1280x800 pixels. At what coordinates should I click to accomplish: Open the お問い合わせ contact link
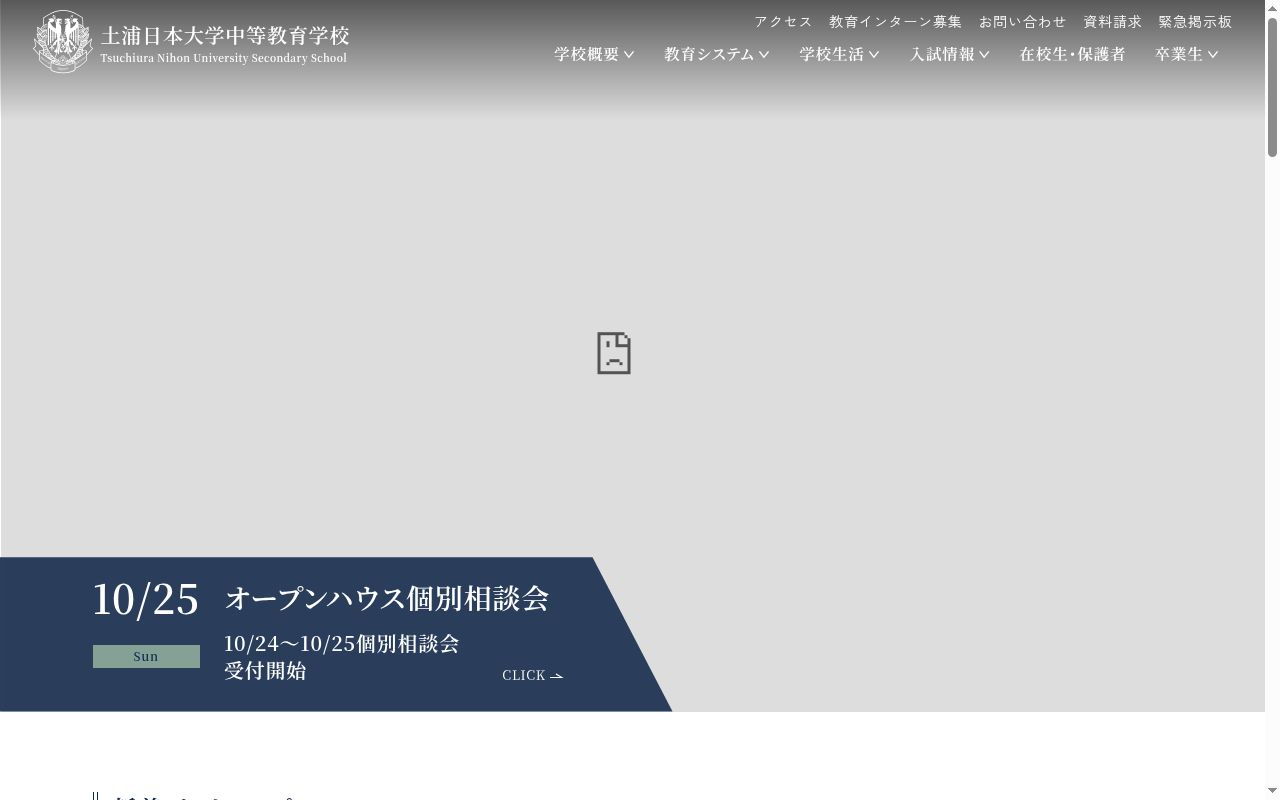pos(1022,21)
